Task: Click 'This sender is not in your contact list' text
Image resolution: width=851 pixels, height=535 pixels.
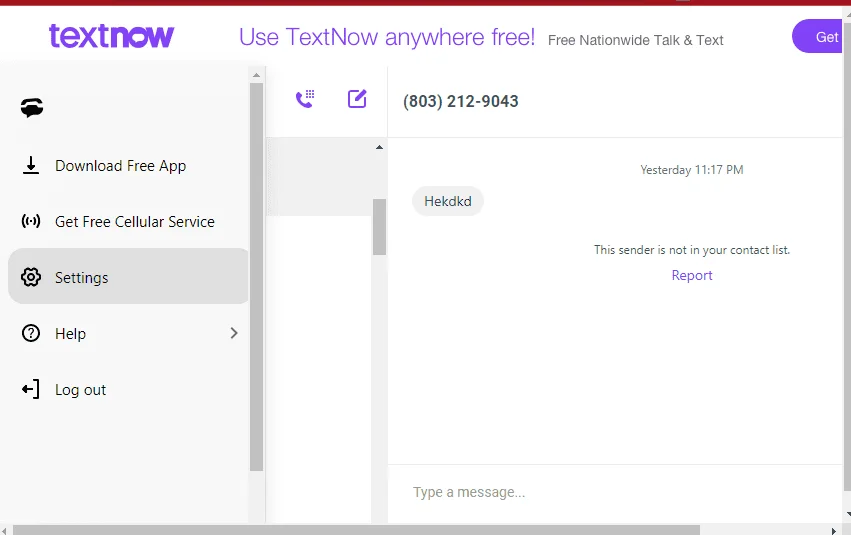Action: click(x=691, y=250)
